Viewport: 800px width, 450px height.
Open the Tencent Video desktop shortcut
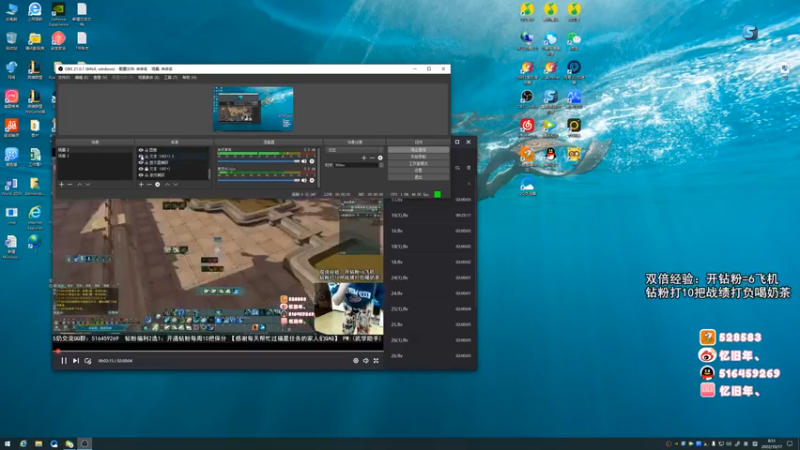tap(551, 126)
